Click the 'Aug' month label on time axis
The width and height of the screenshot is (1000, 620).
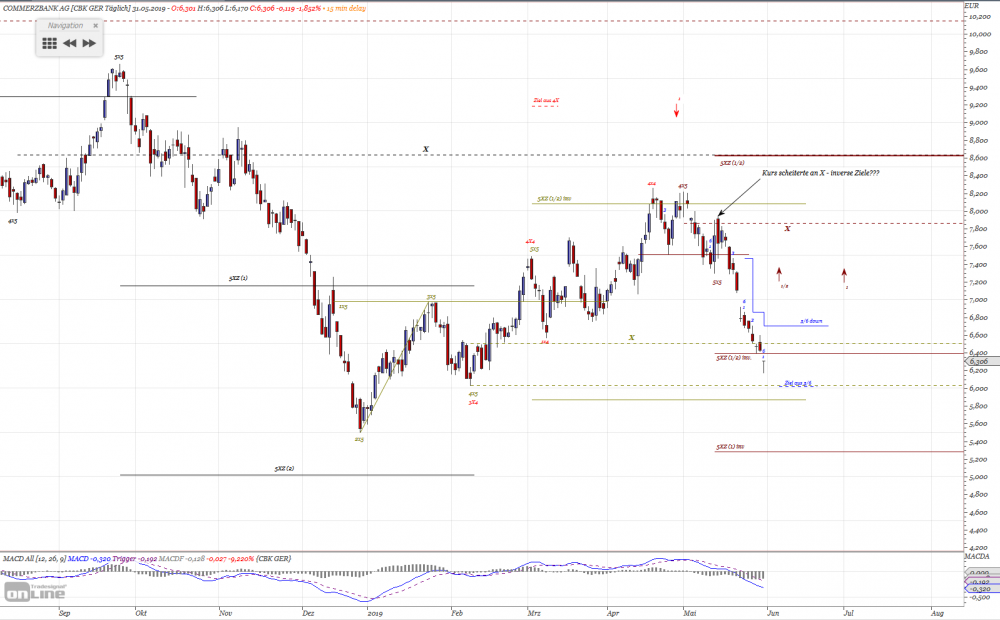click(937, 613)
